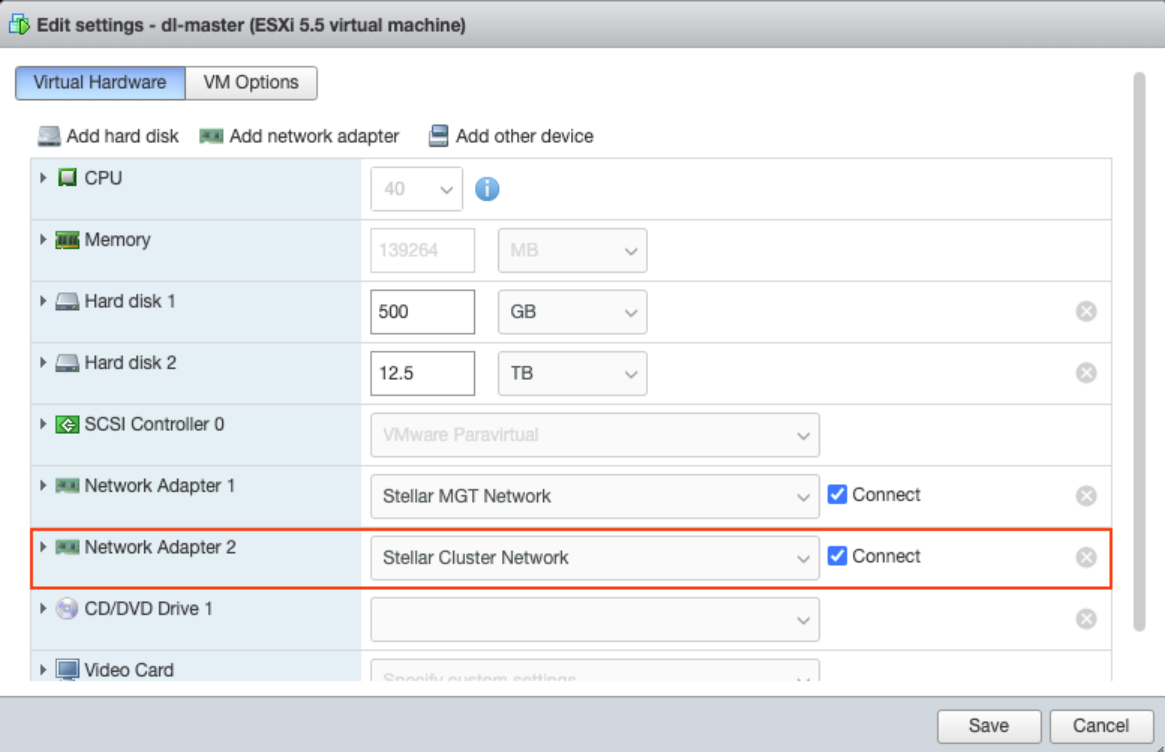
Task: Remove Network Adapter 1 with X icon
Action: pyautogui.click(x=1086, y=496)
